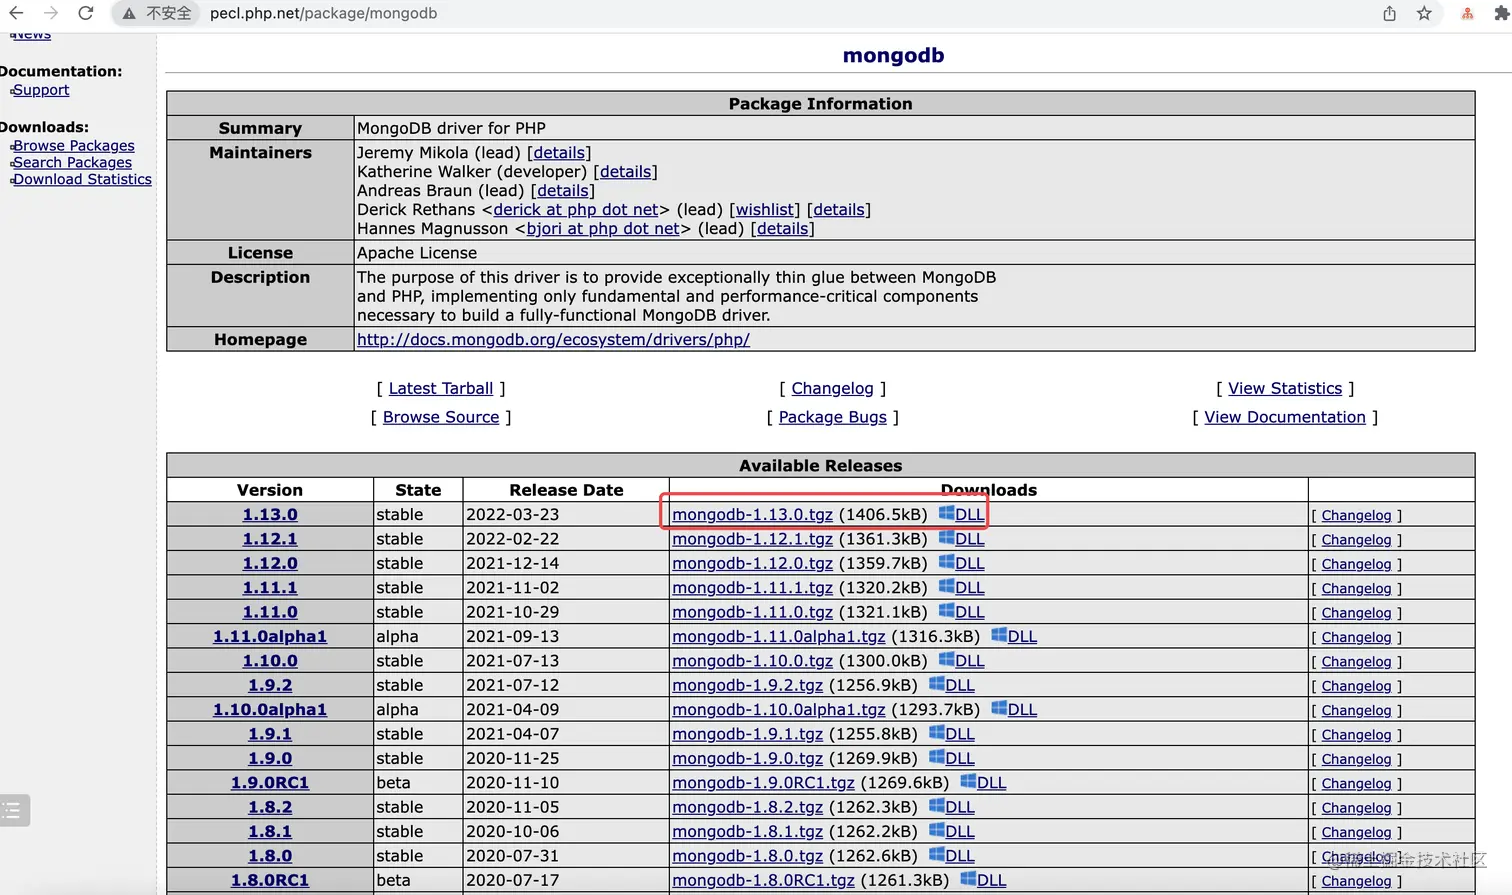The height and width of the screenshot is (895, 1512).
Task: Download mongodb-1.13.0.tgz tarball
Action: (x=752, y=514)
